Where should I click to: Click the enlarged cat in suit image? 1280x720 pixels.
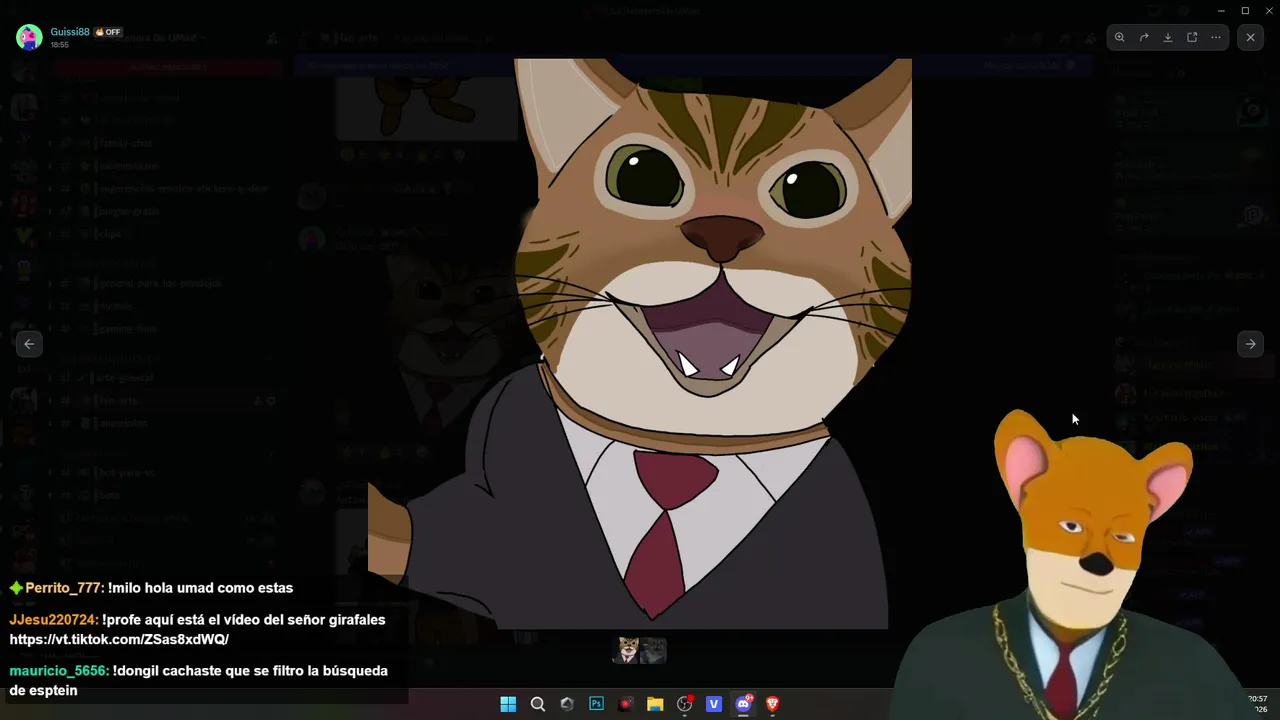click(640, 344)
